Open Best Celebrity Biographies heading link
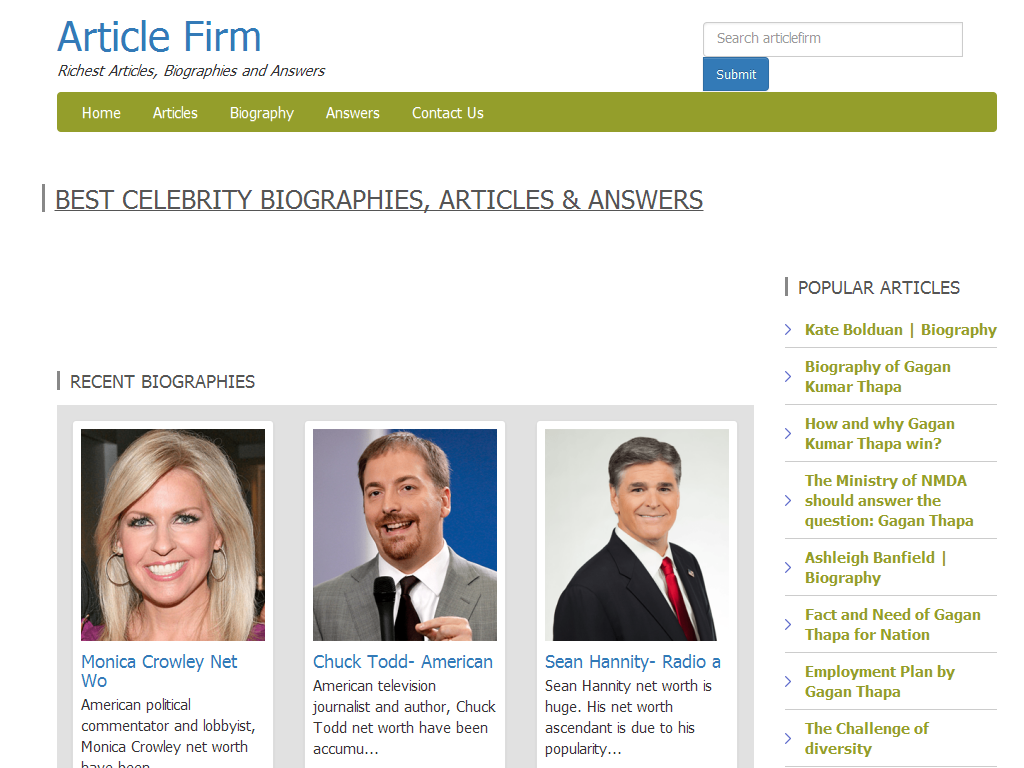This screenshot has height=768, width=1024. 379,200
